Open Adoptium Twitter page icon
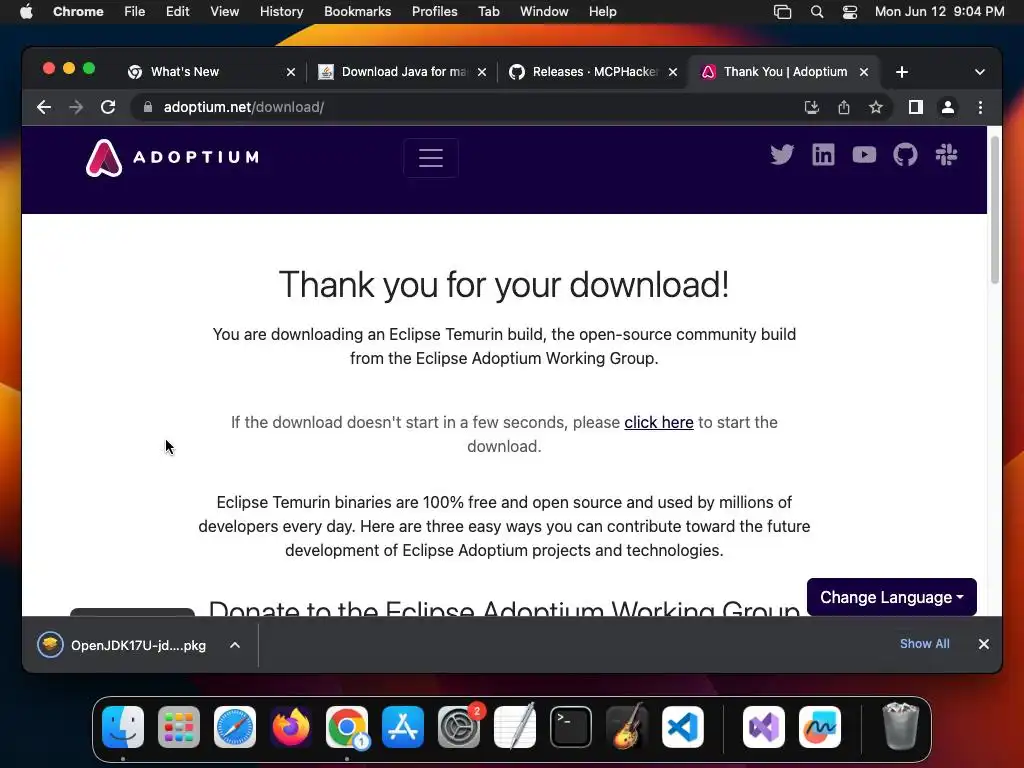 782,155
